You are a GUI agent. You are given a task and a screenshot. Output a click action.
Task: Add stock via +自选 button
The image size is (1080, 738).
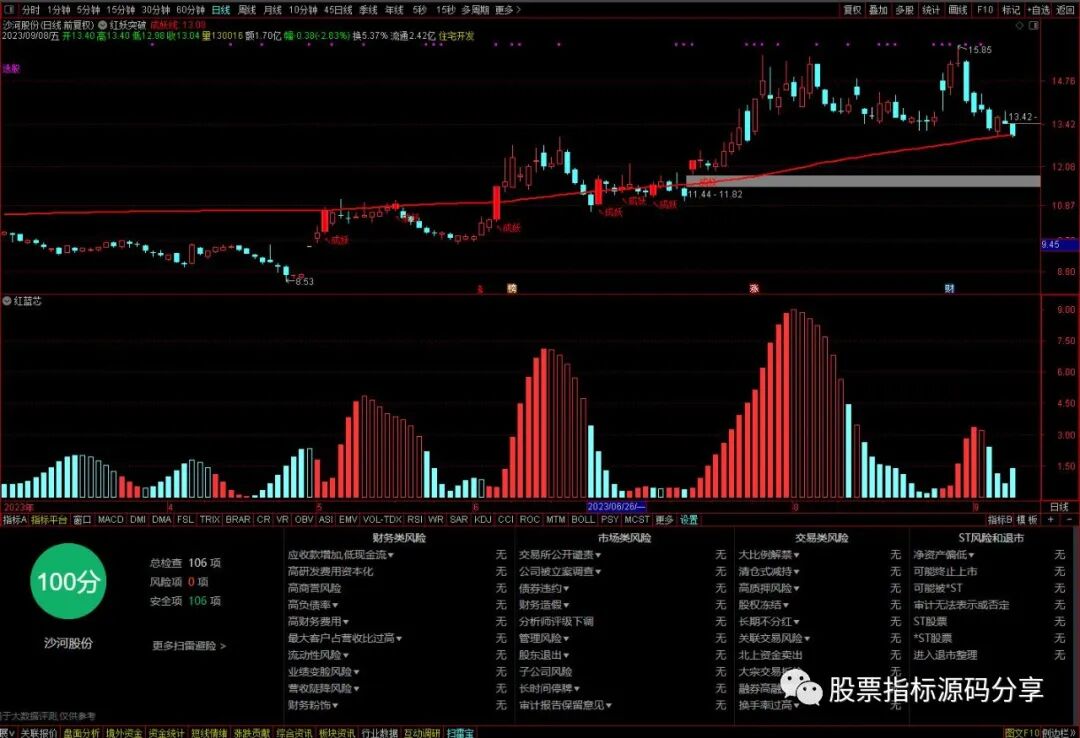[1039, 10]
